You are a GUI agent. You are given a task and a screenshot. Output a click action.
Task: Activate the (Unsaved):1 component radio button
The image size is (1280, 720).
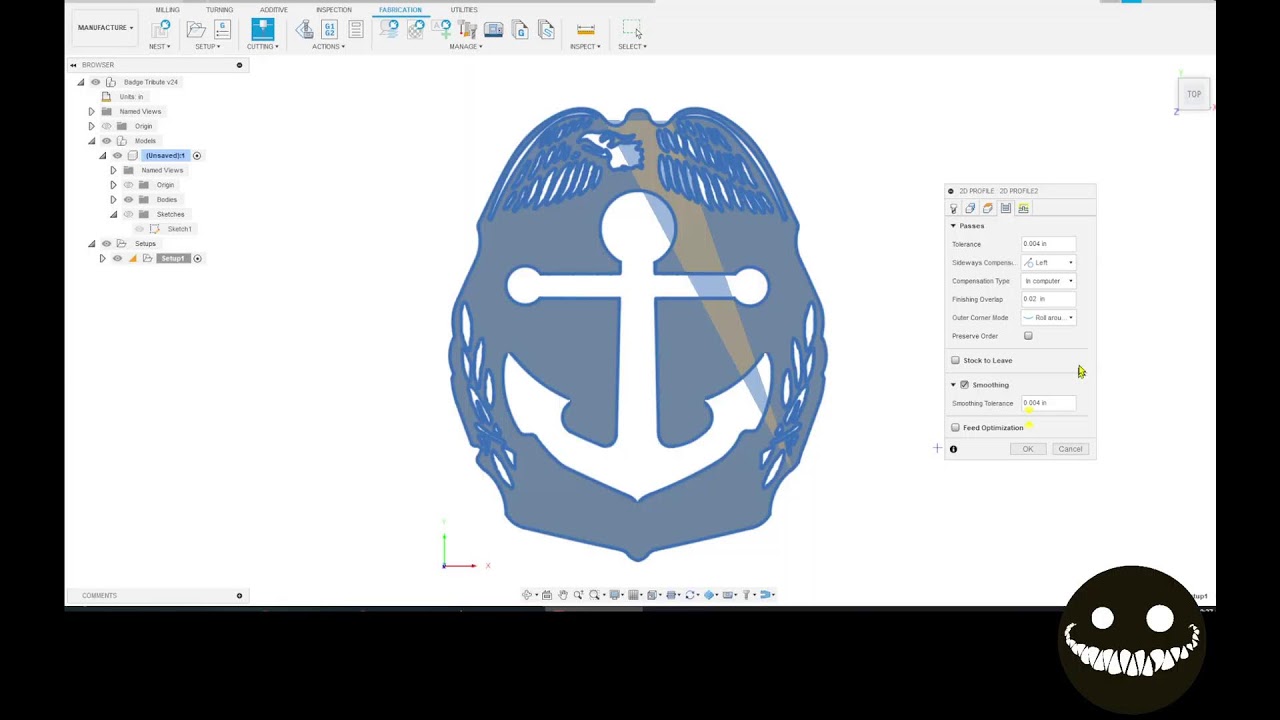[x=197, y=156]
